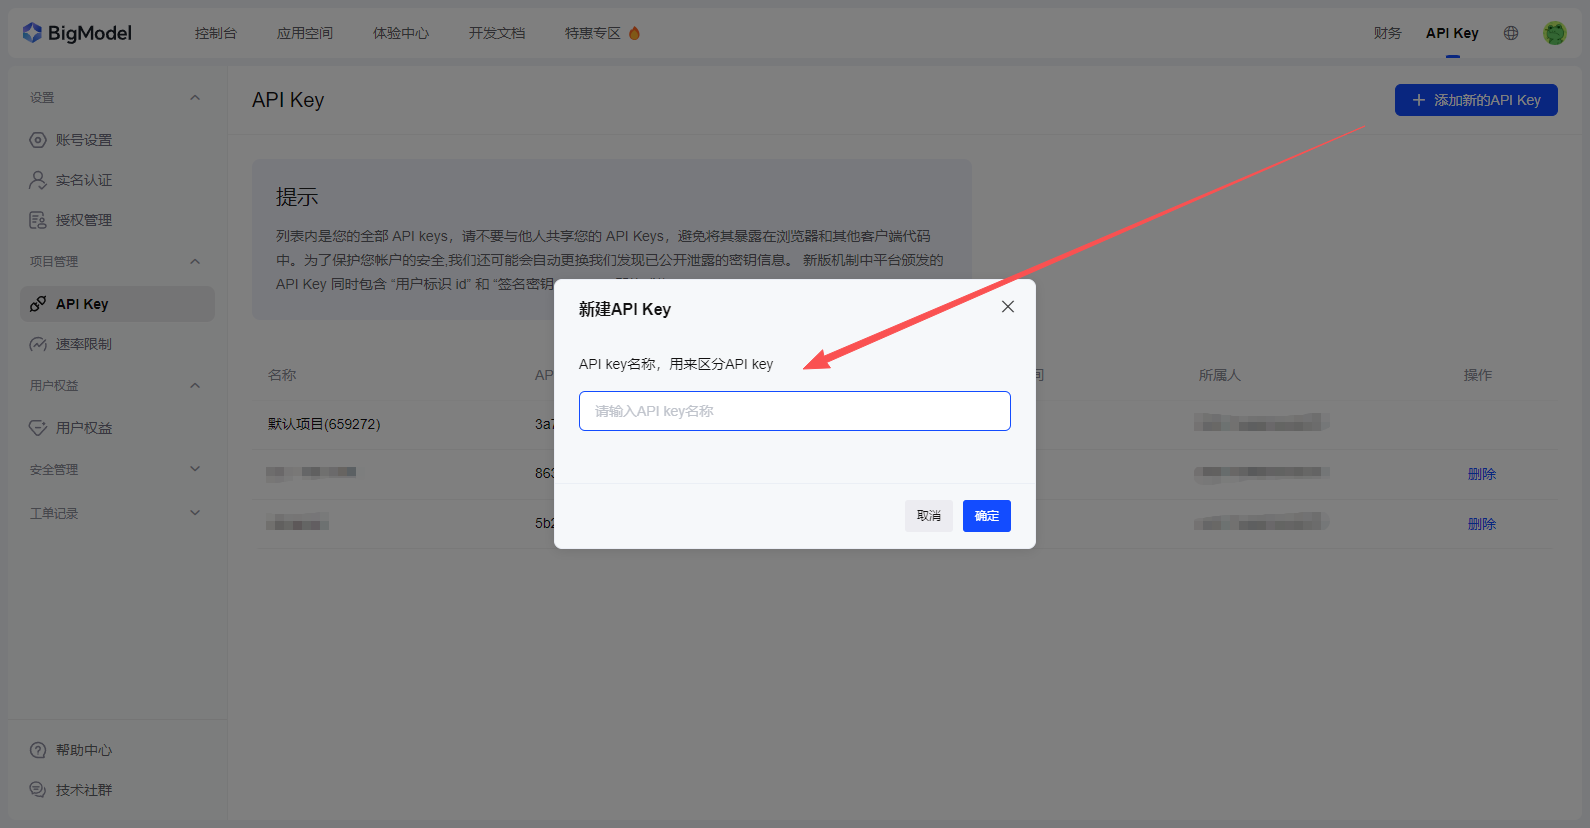Click the authorization management icon

38,220
